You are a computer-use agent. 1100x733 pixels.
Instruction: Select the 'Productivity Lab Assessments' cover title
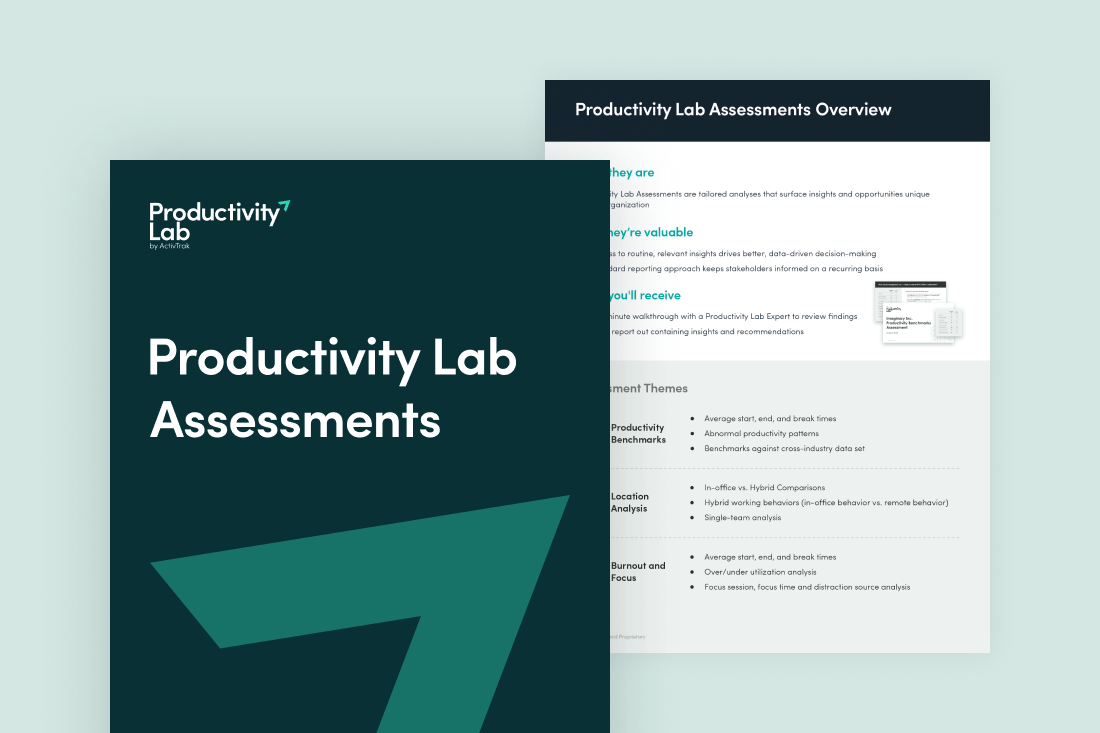coord(332,388)
